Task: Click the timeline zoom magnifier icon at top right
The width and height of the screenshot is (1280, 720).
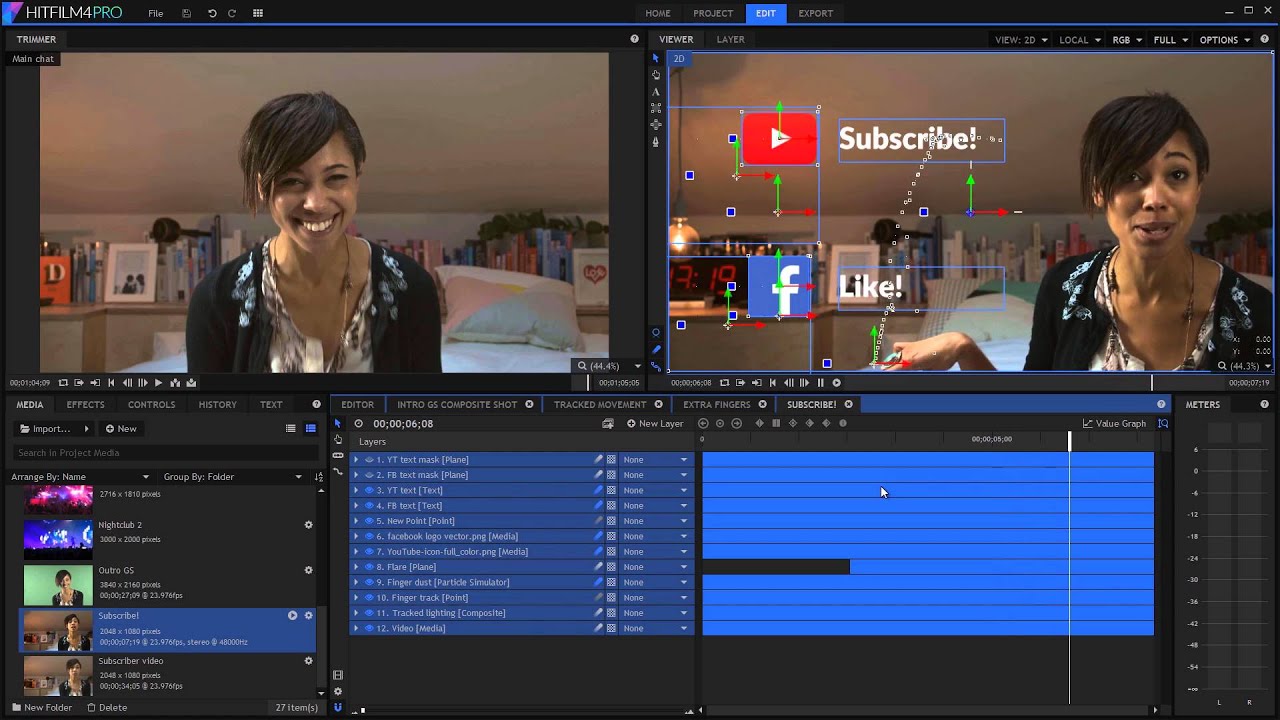Action: pos(1163,424)
